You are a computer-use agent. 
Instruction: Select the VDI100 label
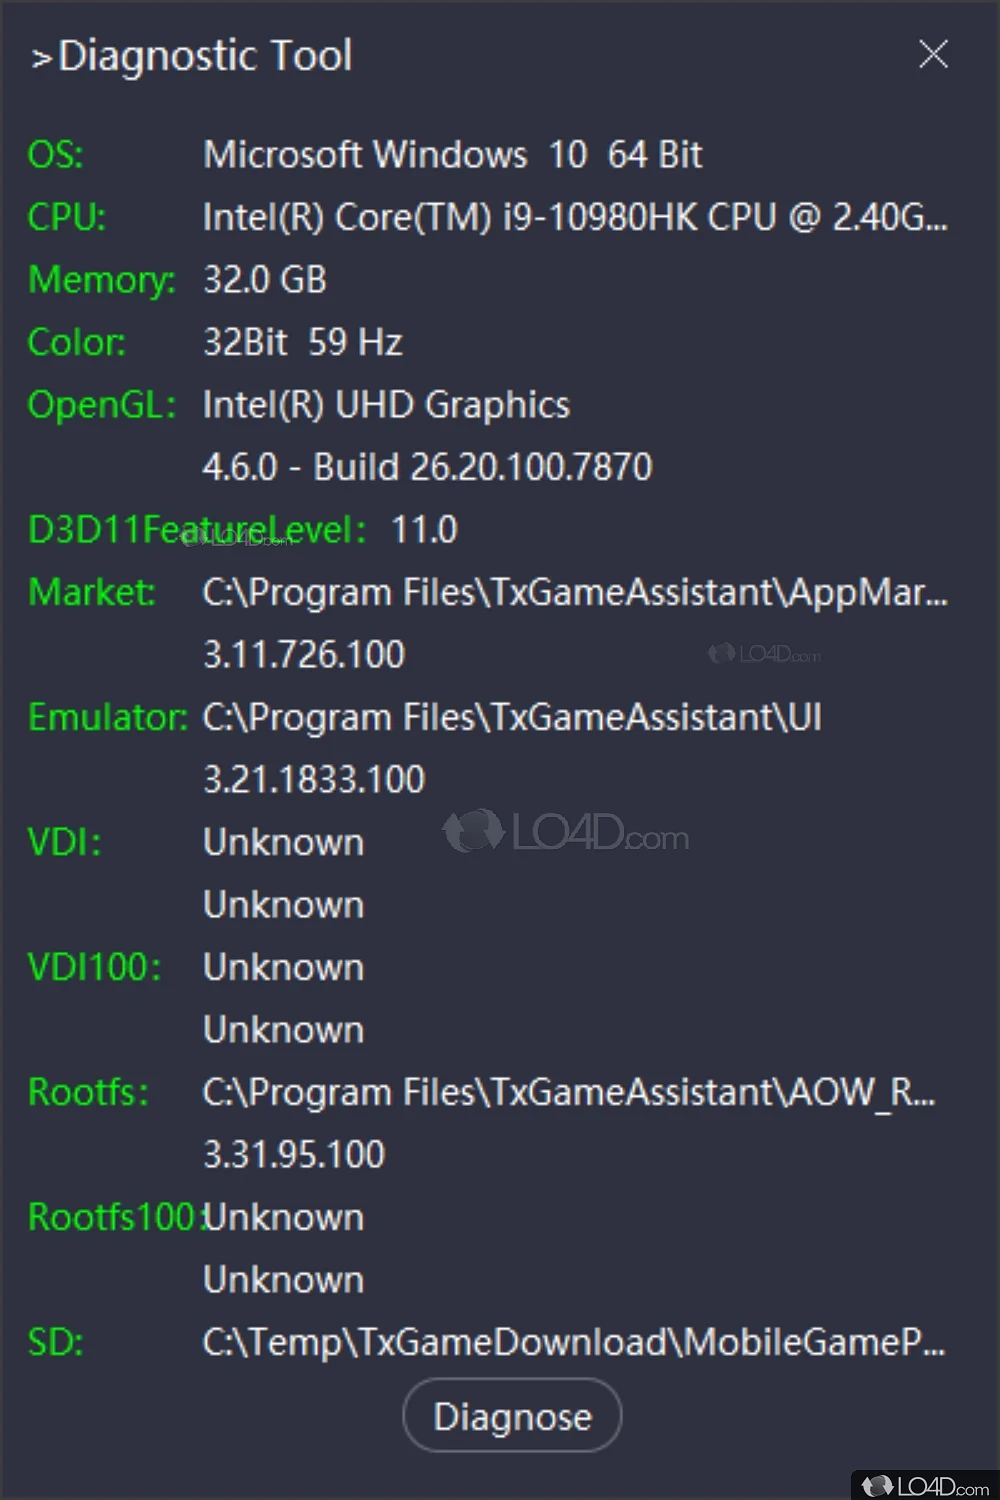click(x=94, y=967)
